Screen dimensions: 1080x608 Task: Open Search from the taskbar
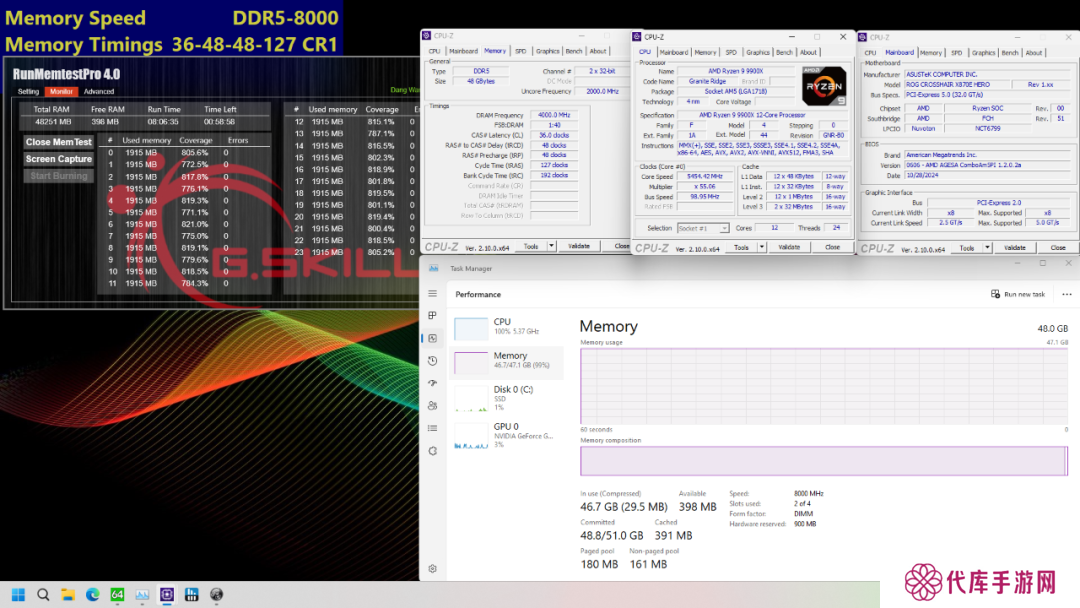click(x=43, y=594)
